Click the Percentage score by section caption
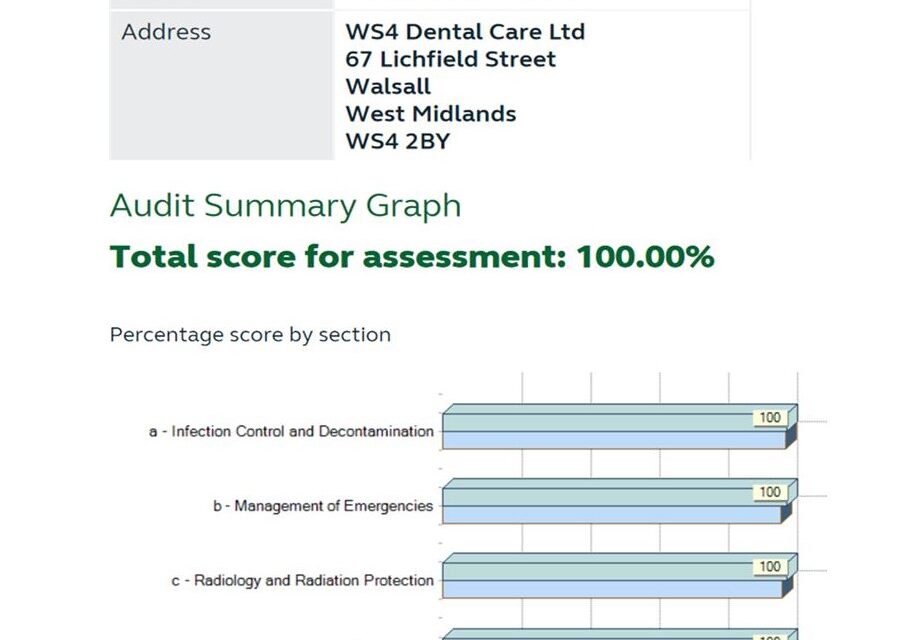922x640 pixels. (250, 335)
